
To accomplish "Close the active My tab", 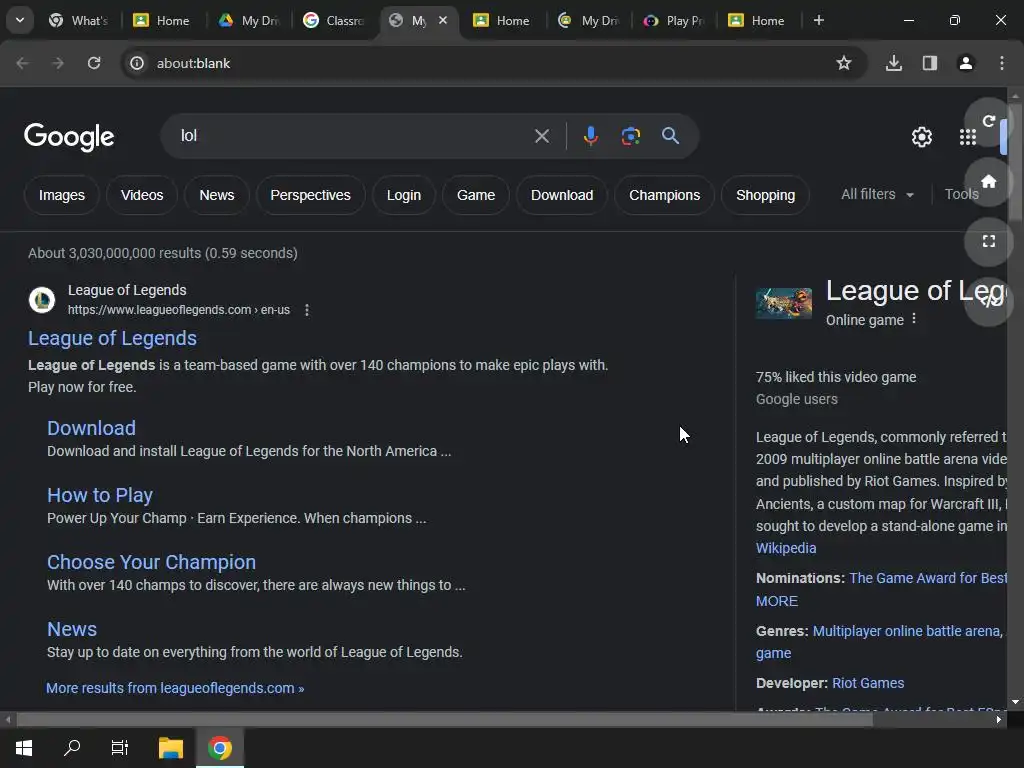I will coord(443,20).
